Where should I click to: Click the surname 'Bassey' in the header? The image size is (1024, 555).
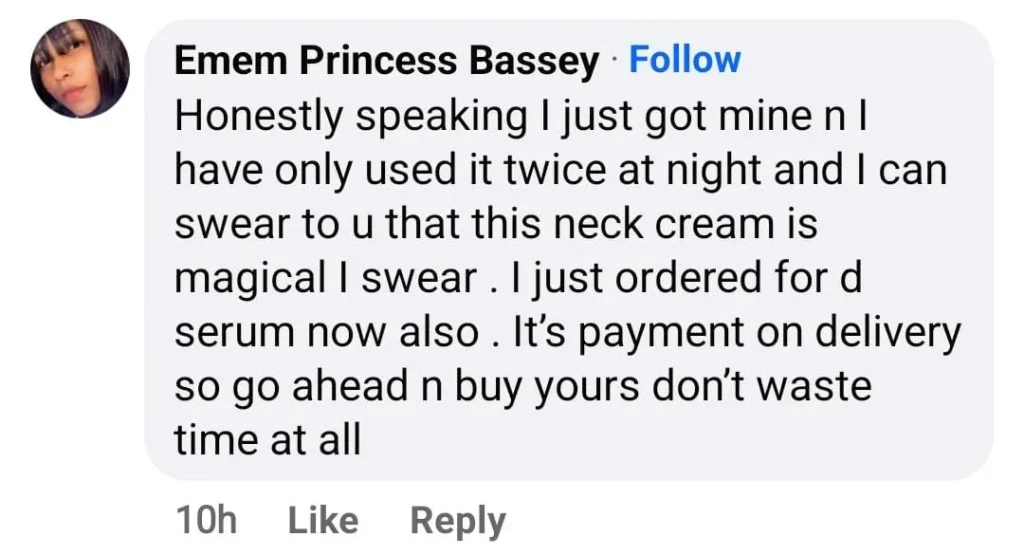click(x=539, y=62)
